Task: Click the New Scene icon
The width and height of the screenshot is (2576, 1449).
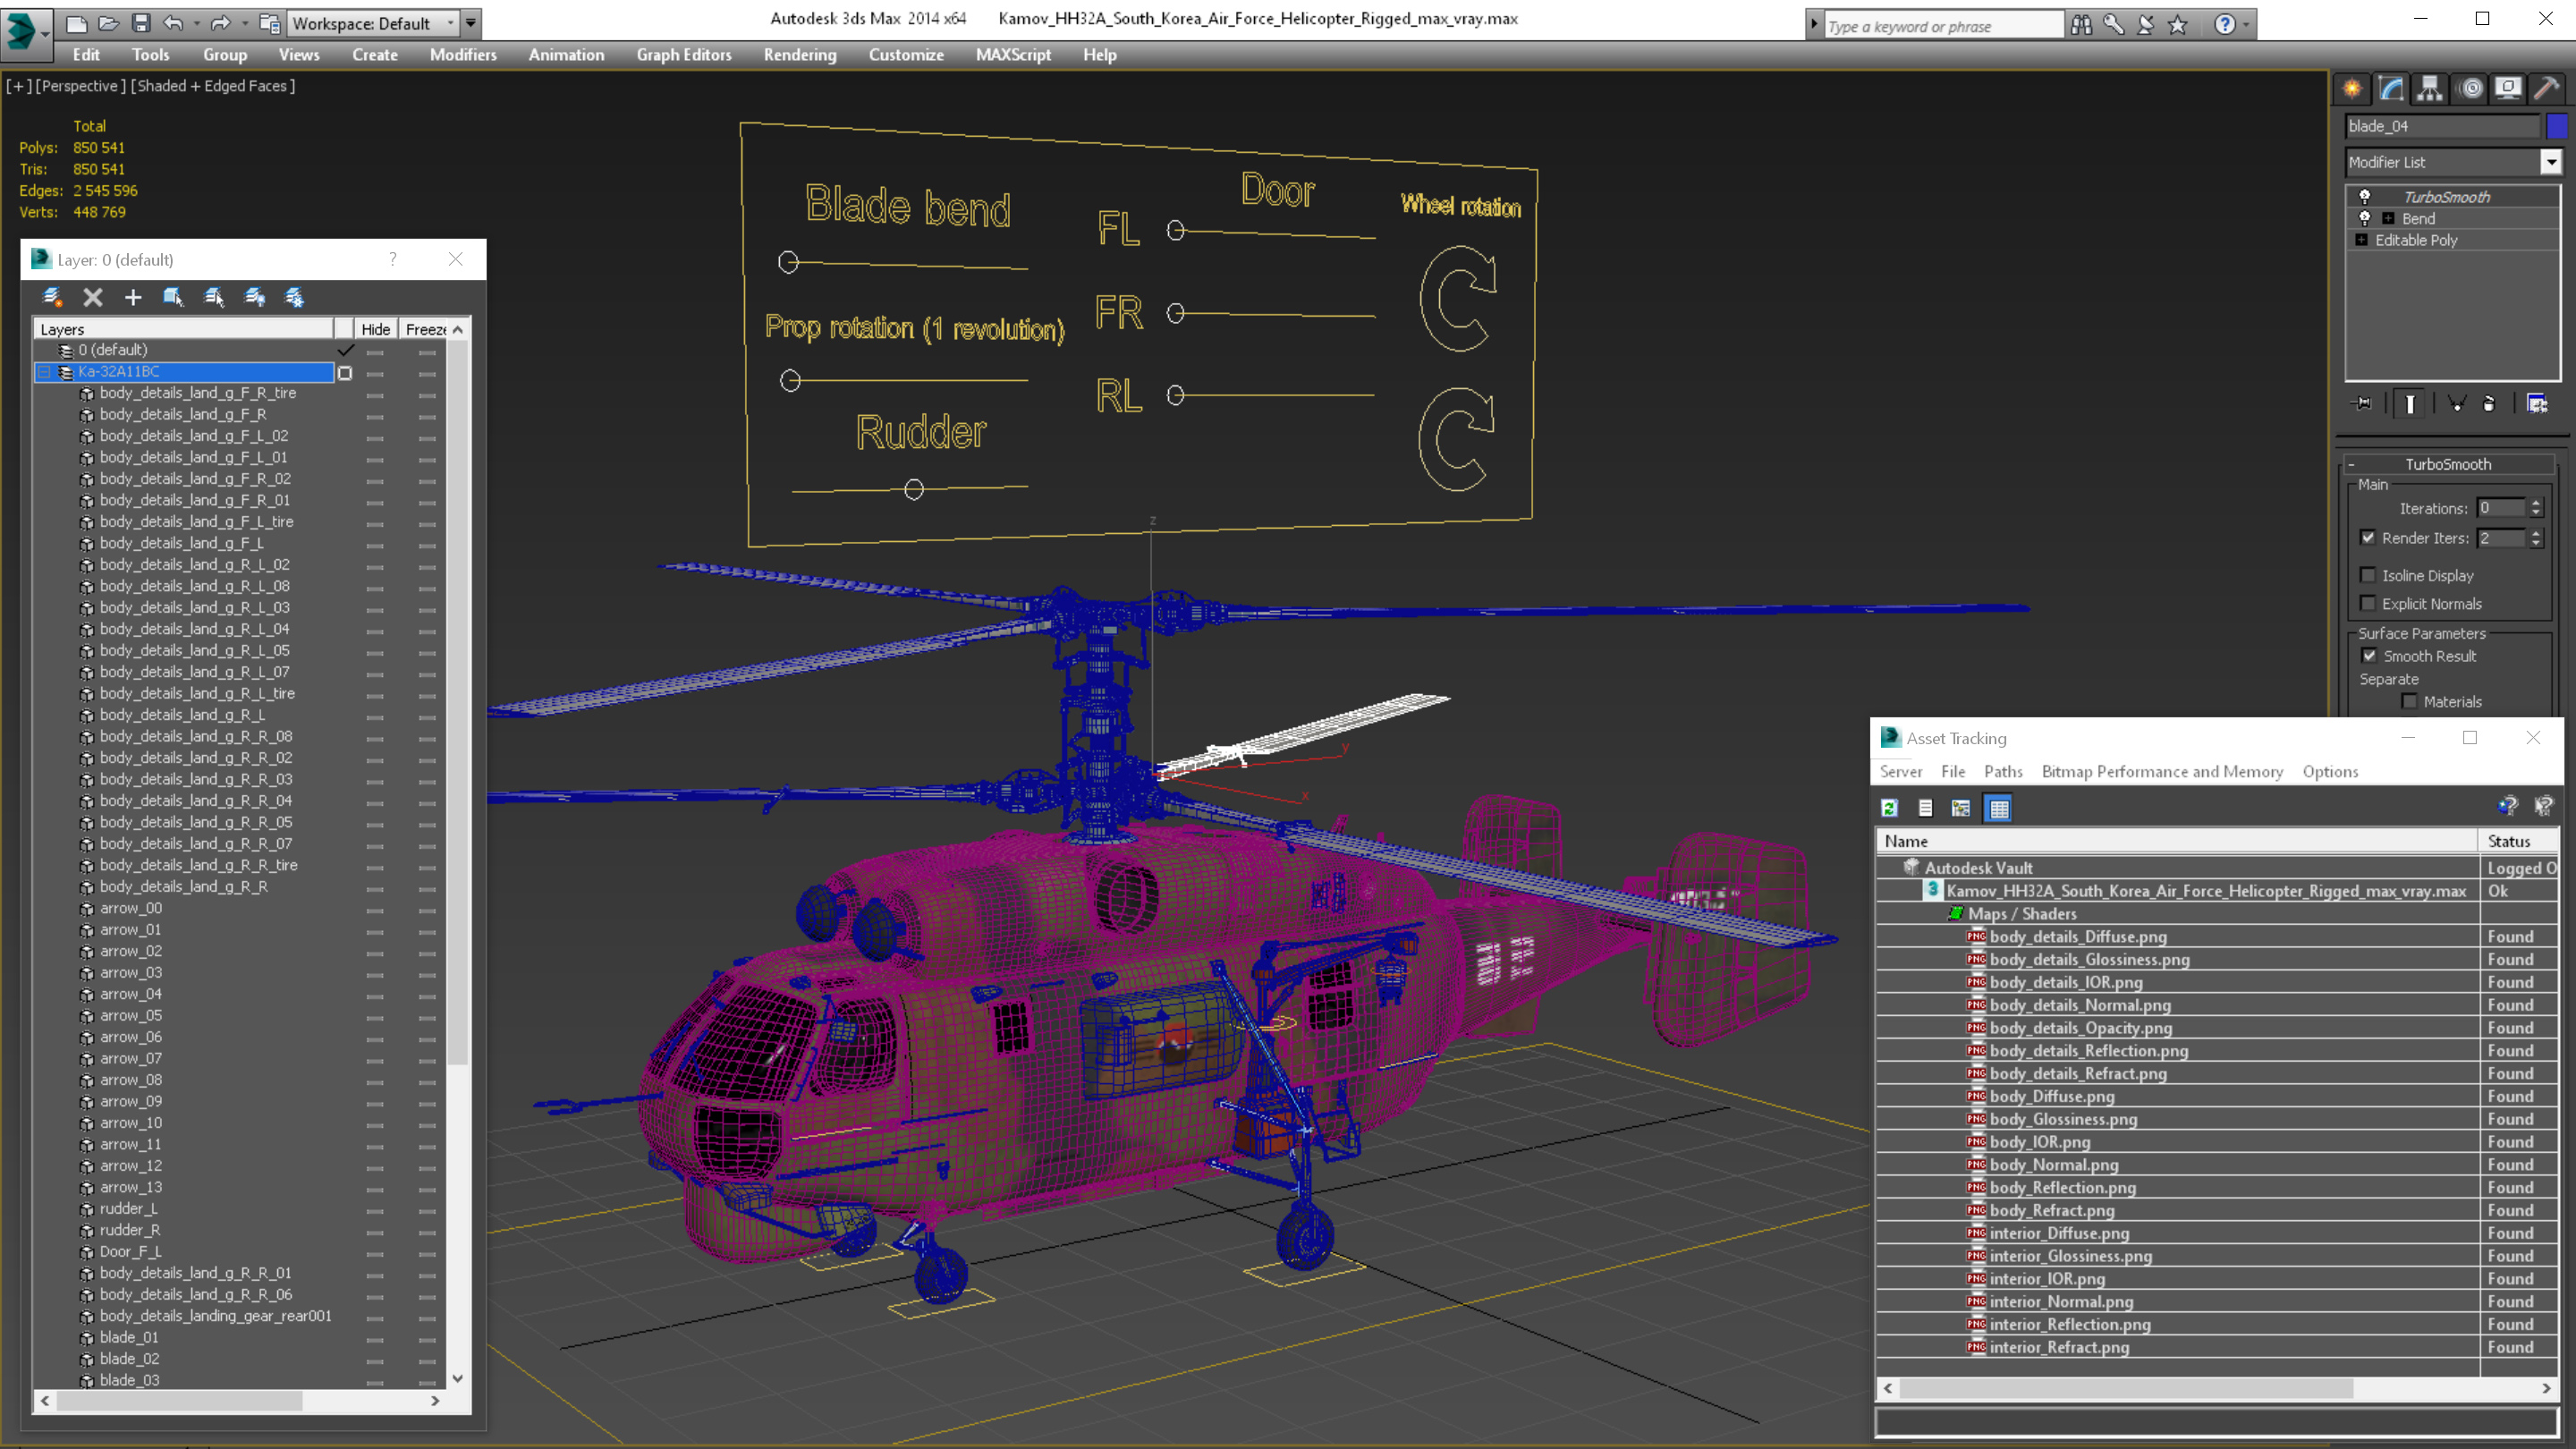Action: pyautogui.click(x=76, y=23)
